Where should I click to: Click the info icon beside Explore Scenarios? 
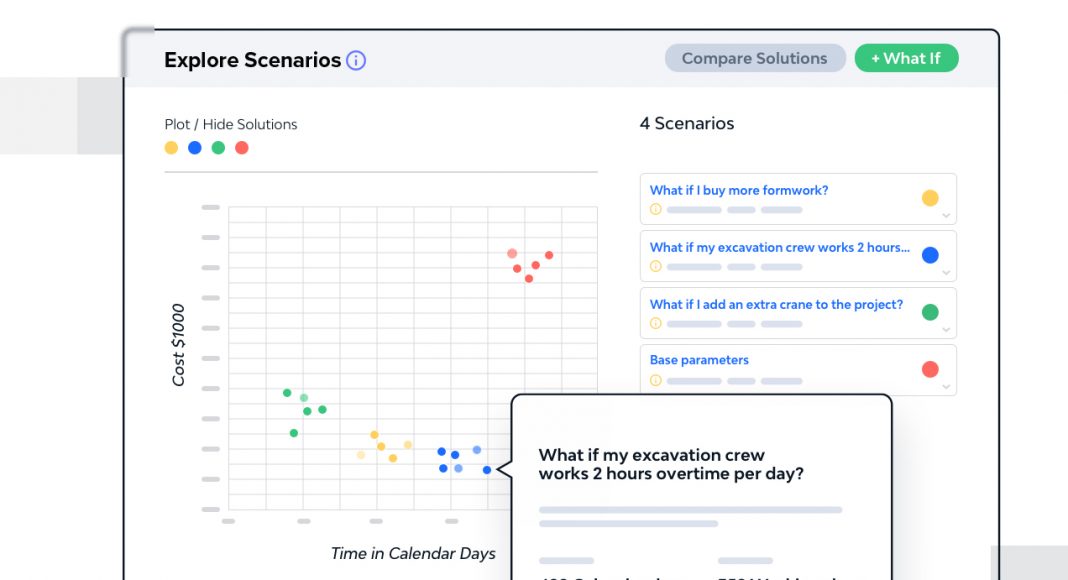(x=356, y=60)
